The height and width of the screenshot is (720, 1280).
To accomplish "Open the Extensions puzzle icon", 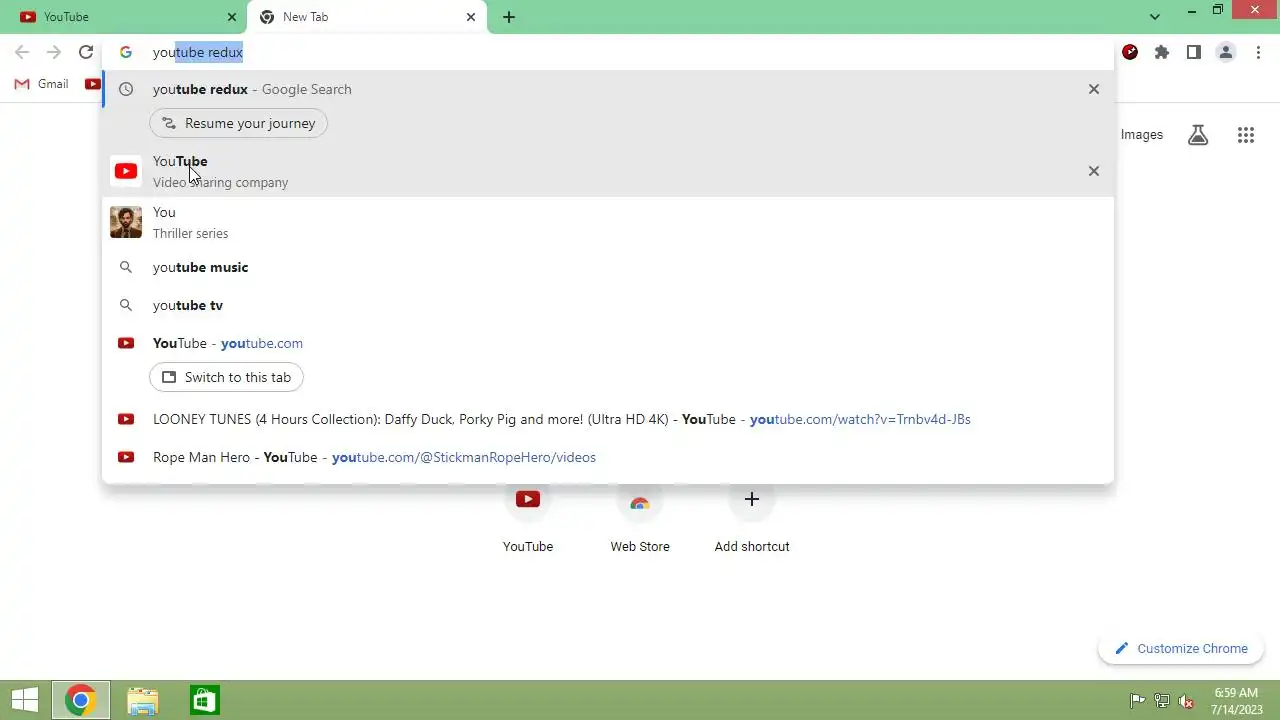I will click(1162, 52).
